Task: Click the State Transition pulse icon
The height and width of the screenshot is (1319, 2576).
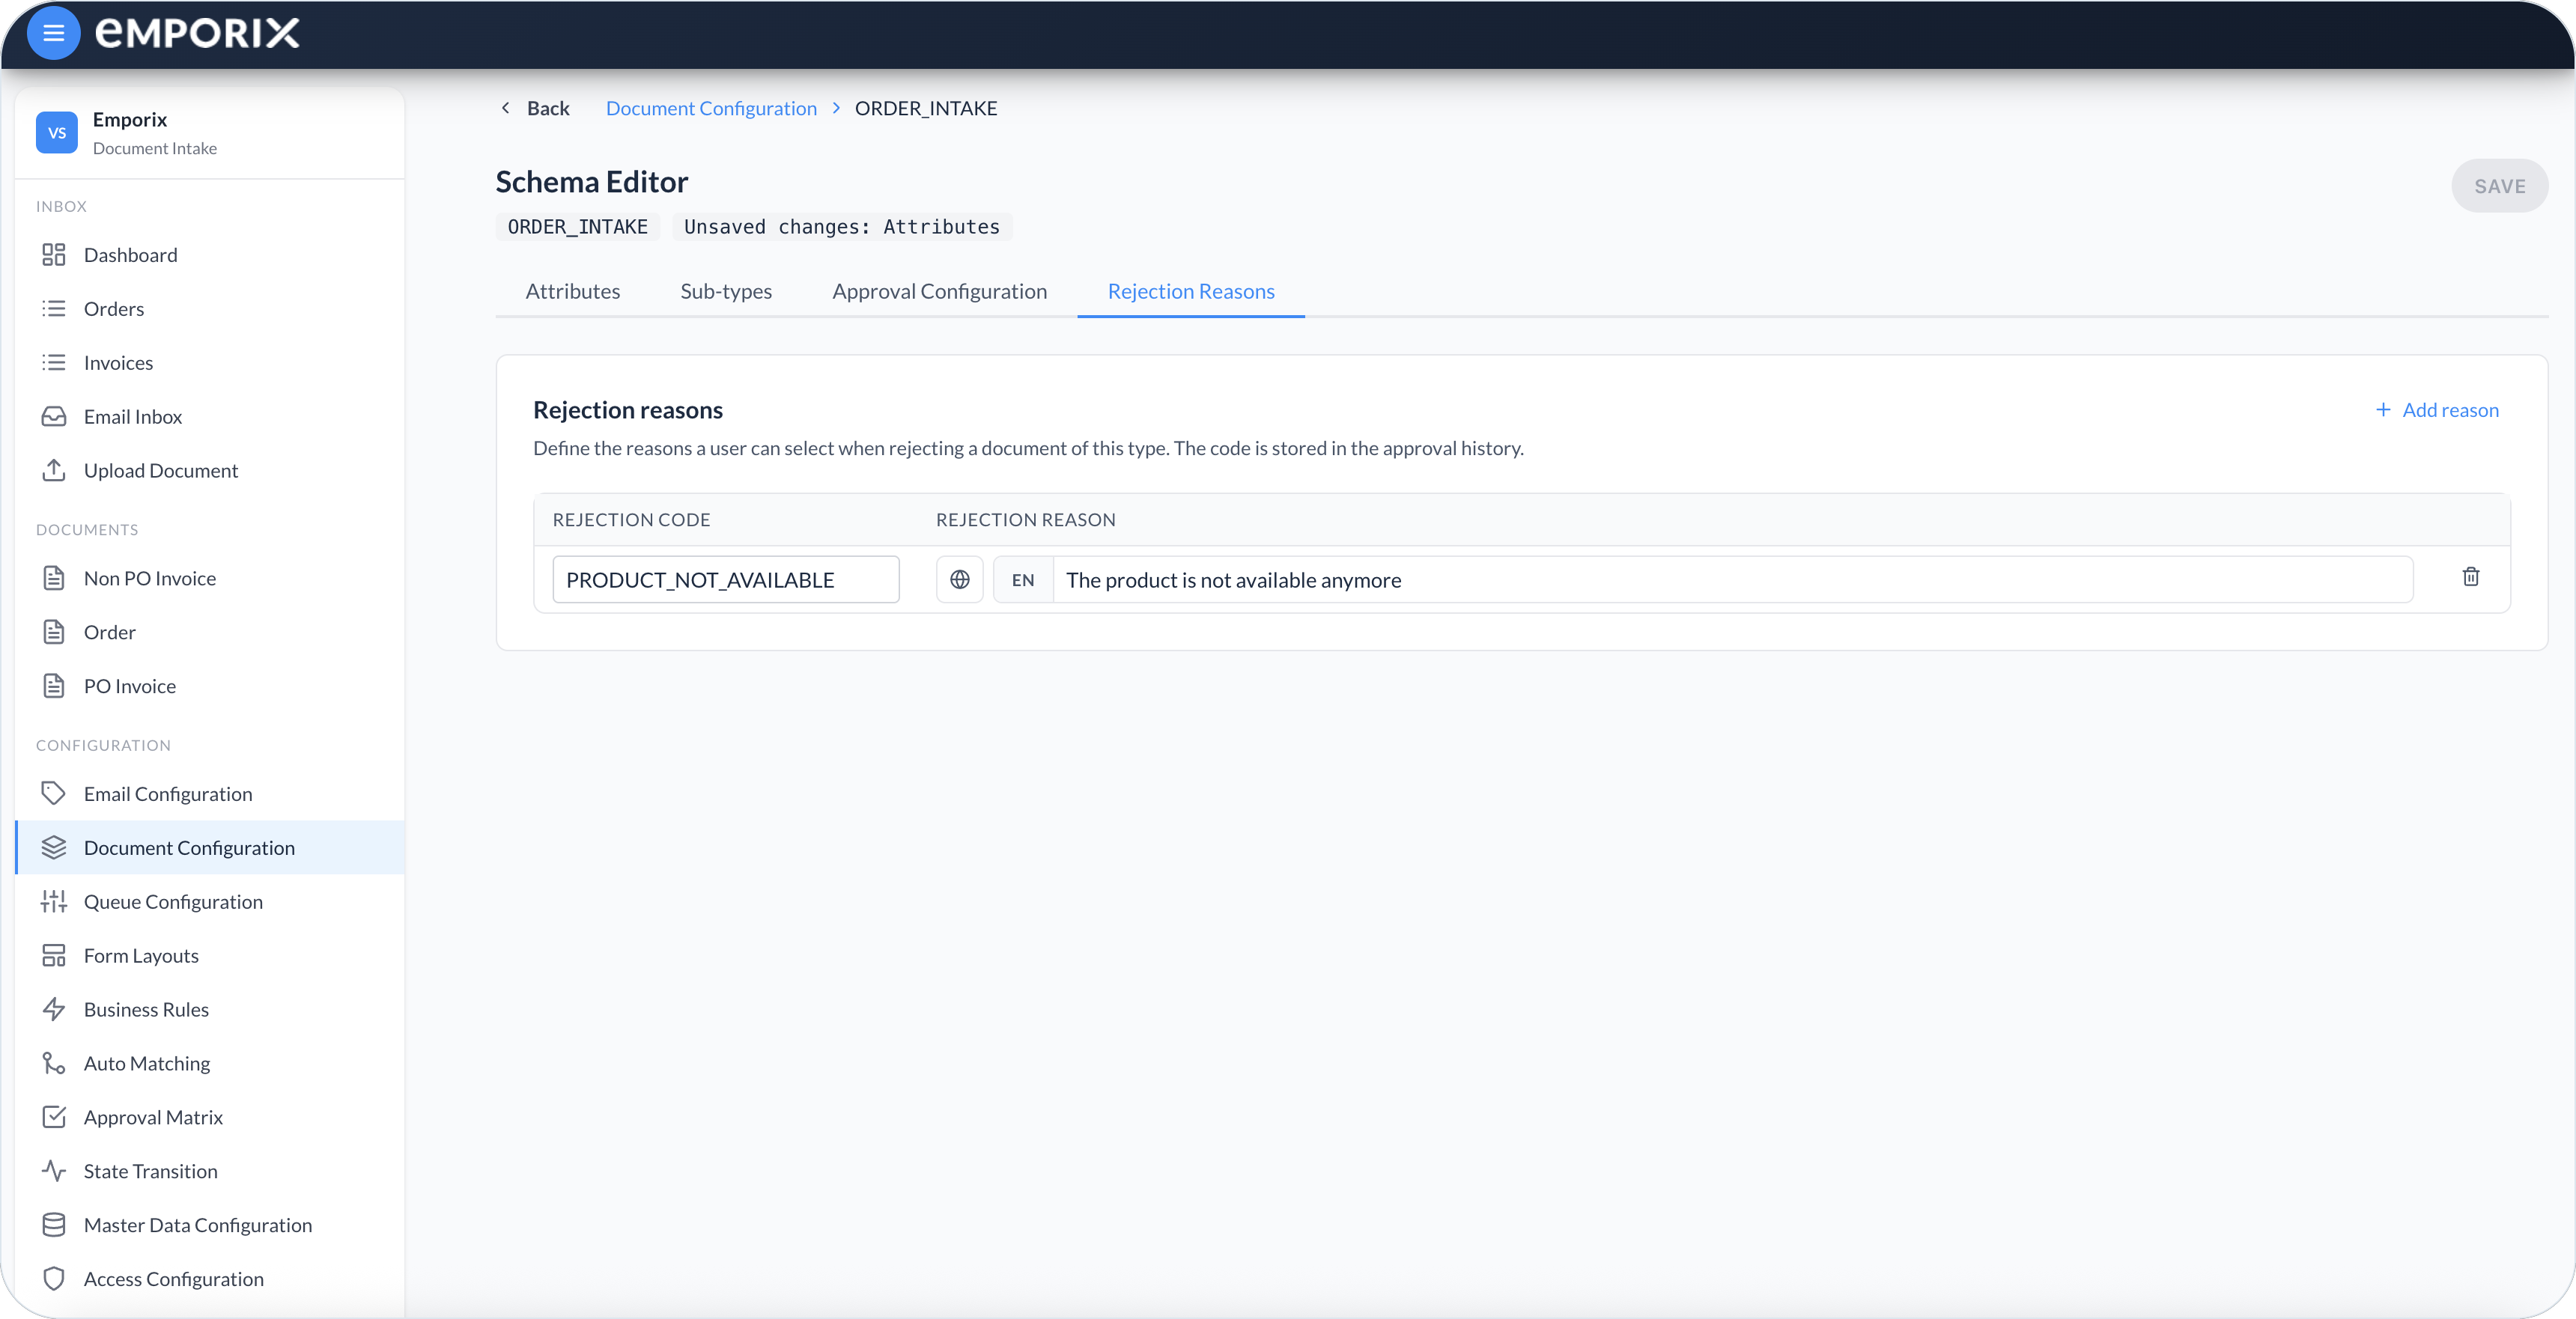Action: pos(54,1172)
